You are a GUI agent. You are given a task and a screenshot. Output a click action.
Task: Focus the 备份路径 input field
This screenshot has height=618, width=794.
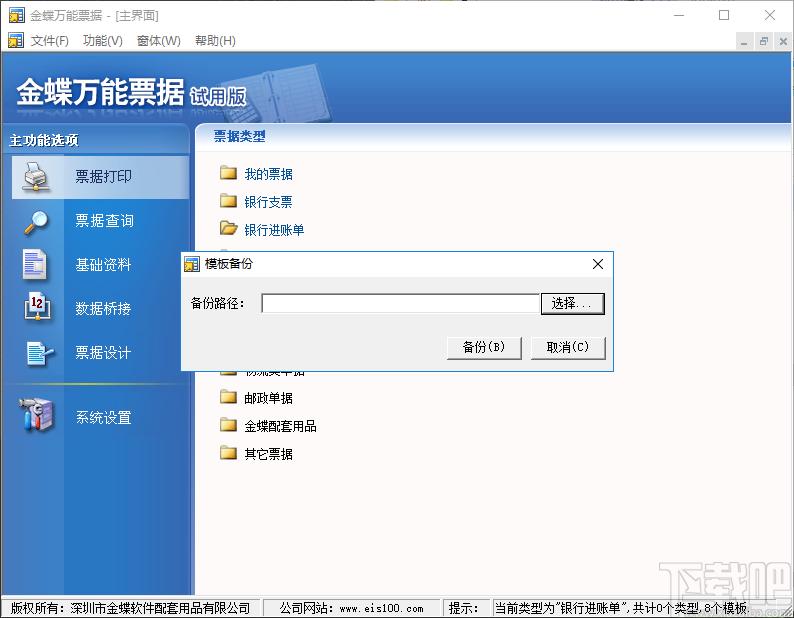[x=401, y=303]
